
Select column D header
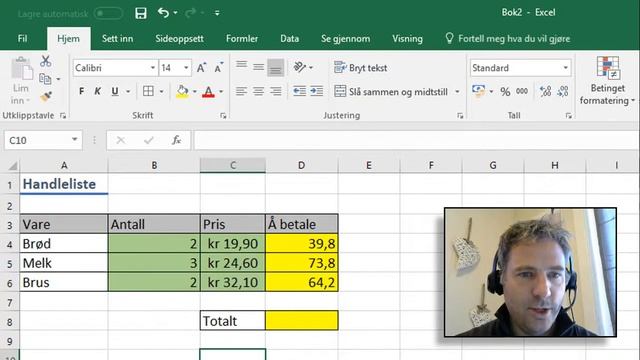[301, 165]
